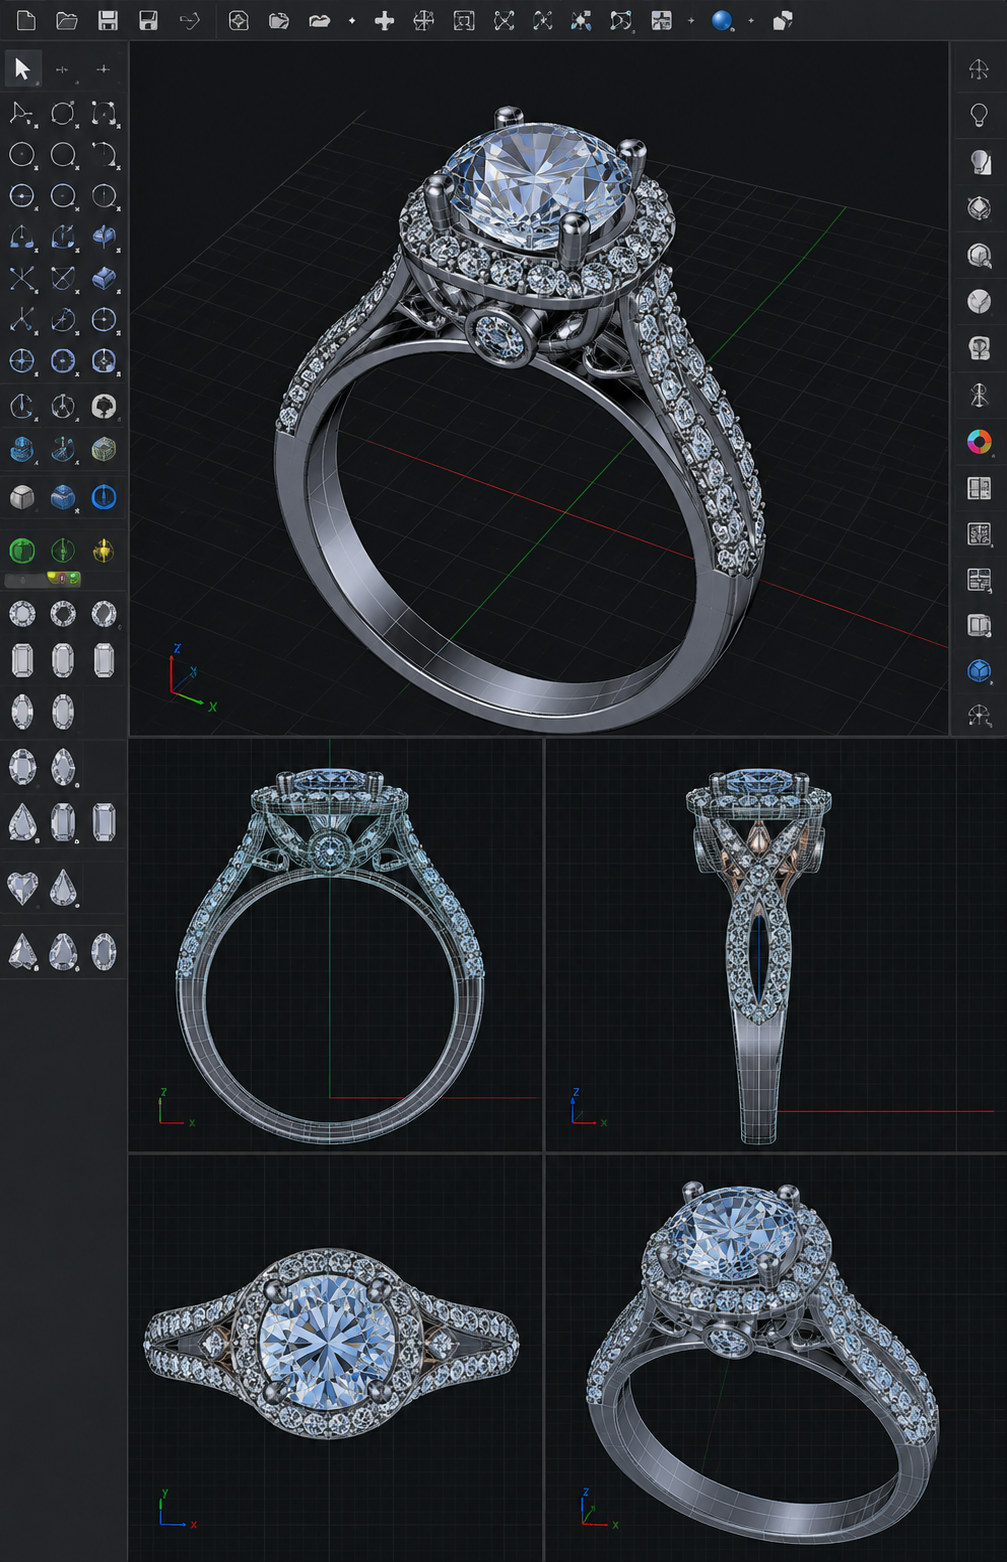
Task: Click the small dropdown dot left of blue sphere
Action: point(691,20)
